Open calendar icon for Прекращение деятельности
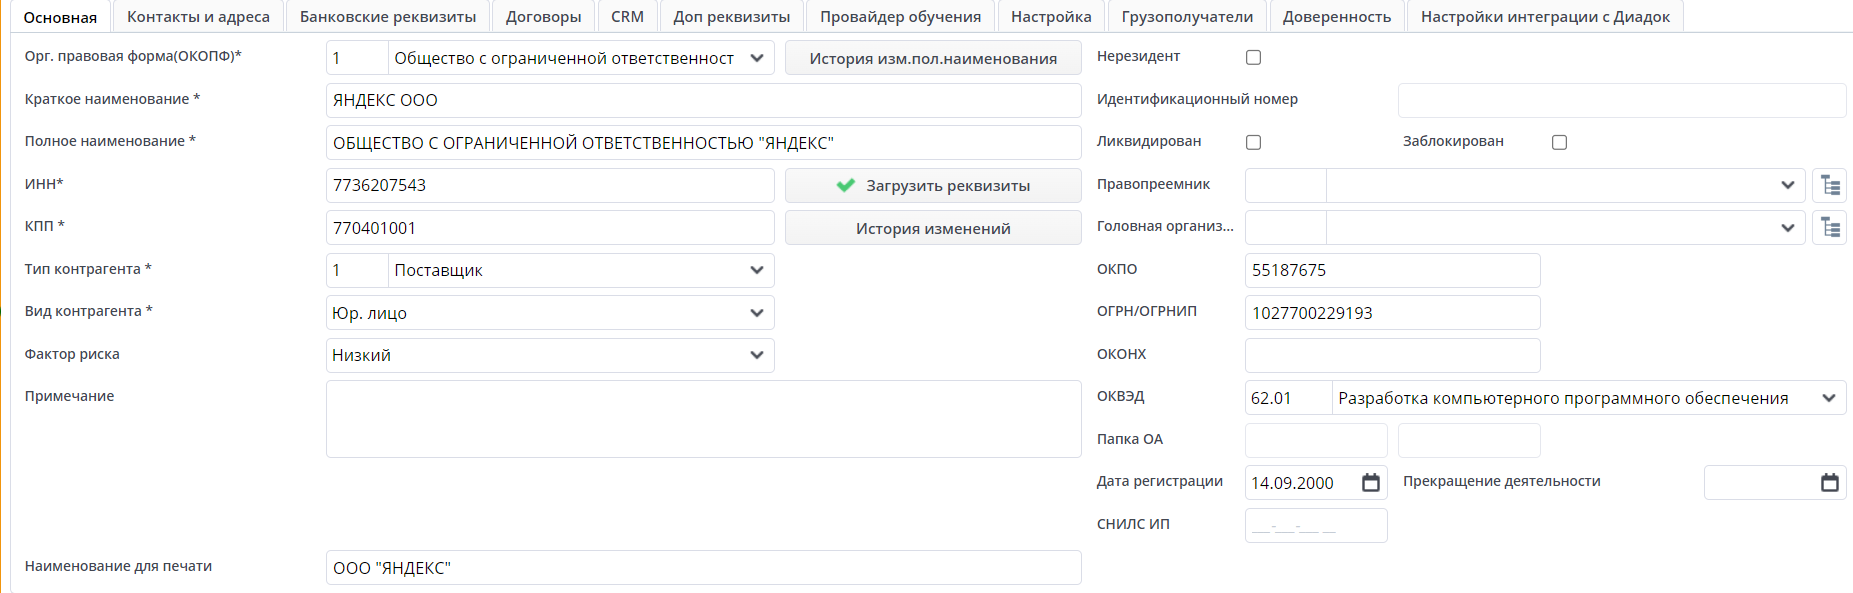The width and height of the screenshot is (1853, 593). click(x=1830, y=483)
